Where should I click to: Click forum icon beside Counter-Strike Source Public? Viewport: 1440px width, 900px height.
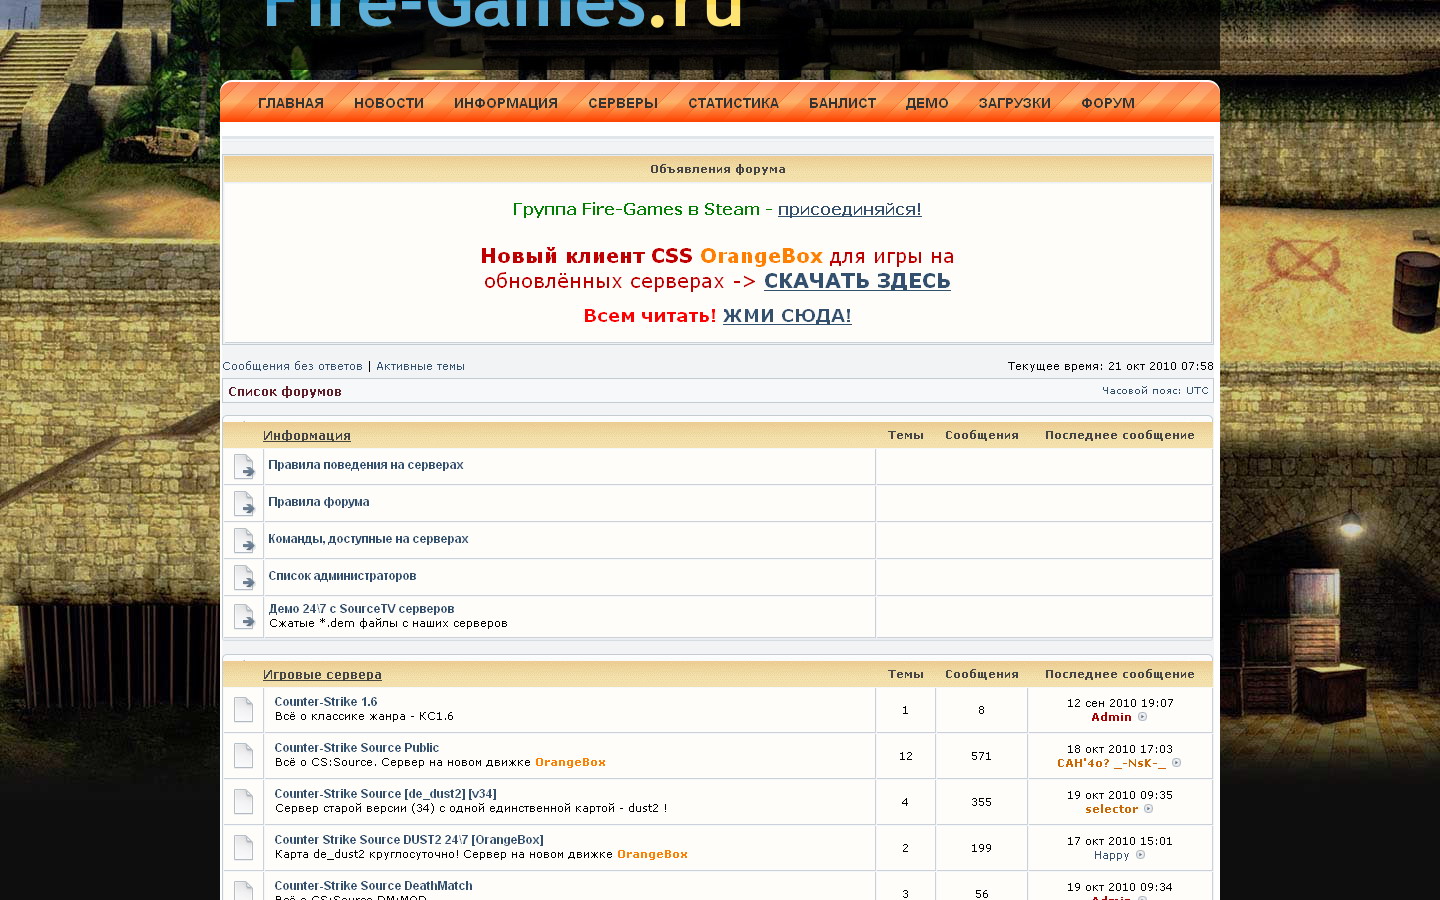pos(243,756)
